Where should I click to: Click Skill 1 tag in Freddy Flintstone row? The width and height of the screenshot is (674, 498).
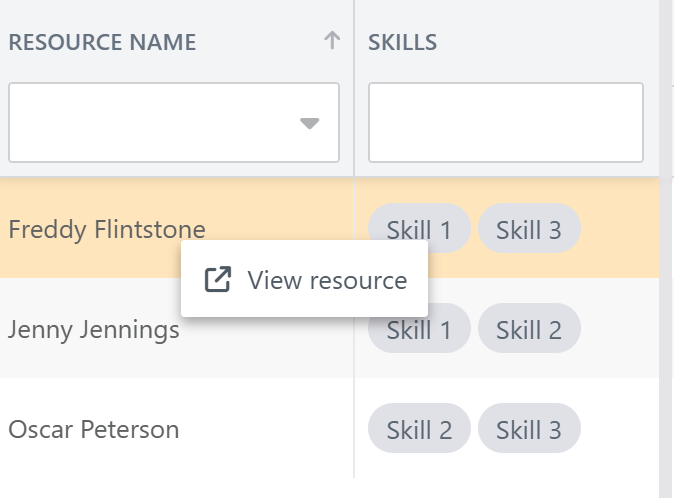[419, 229]
